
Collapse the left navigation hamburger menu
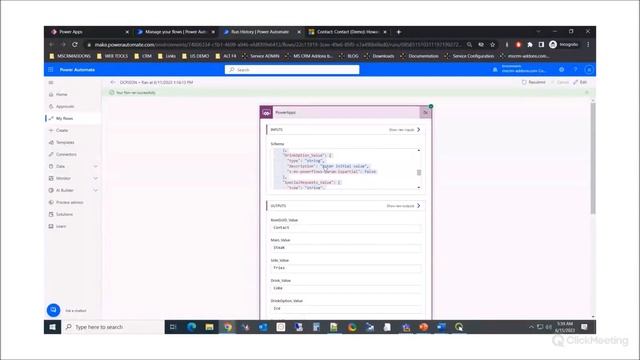(x=51, y=82)
